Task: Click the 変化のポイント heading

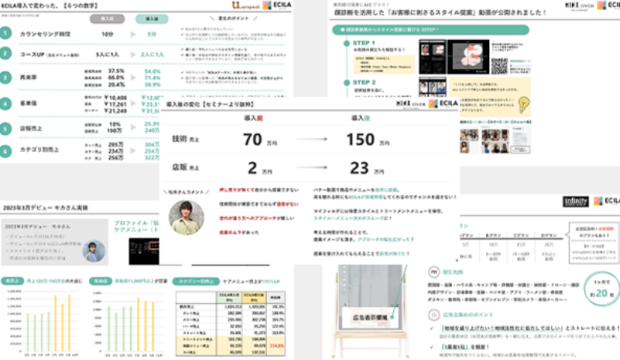Action: click(234, 19)
